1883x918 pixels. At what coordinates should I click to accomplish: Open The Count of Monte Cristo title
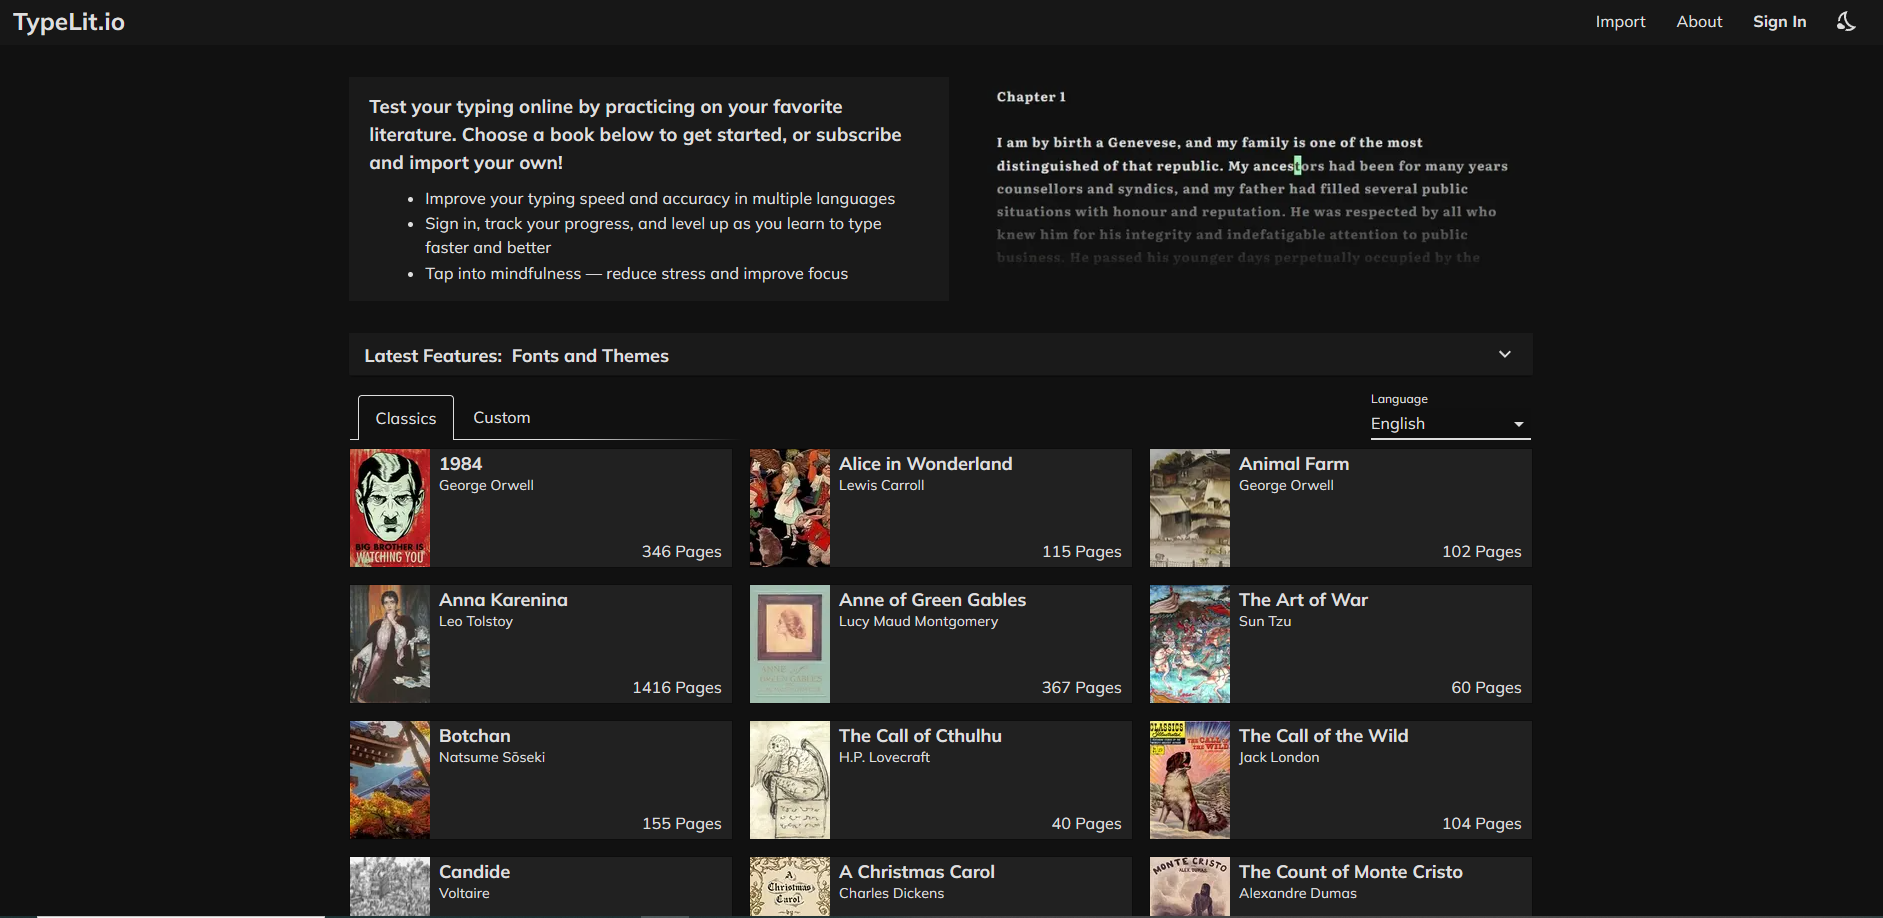(x=1350, y=872)
